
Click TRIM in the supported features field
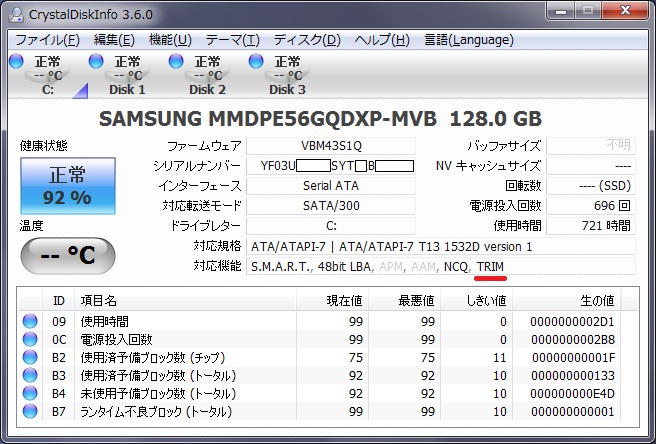(x=490, y=267)
